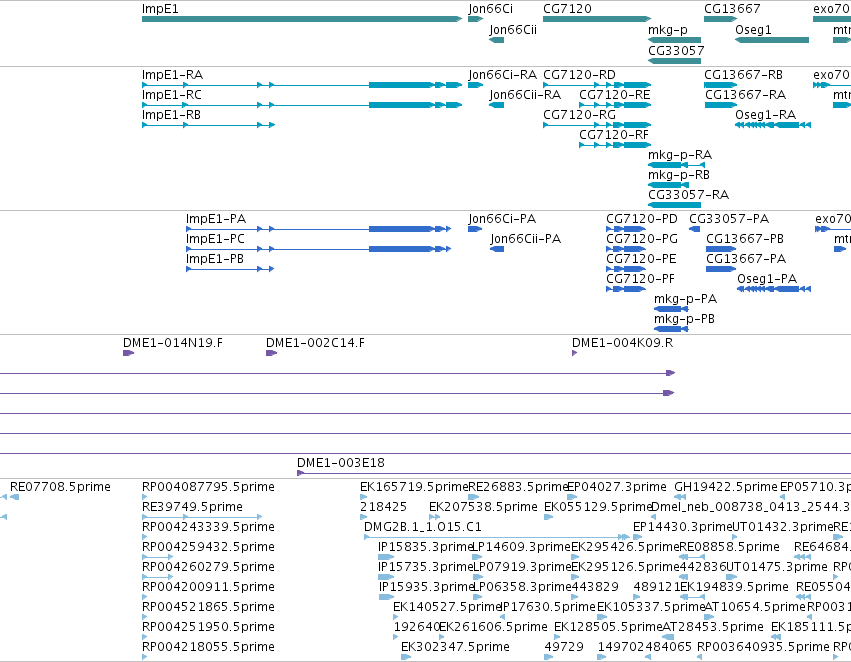The image size is (851, 662).
Task: Click the ImpE1-RA transcript label
Action: click(173, 74)
